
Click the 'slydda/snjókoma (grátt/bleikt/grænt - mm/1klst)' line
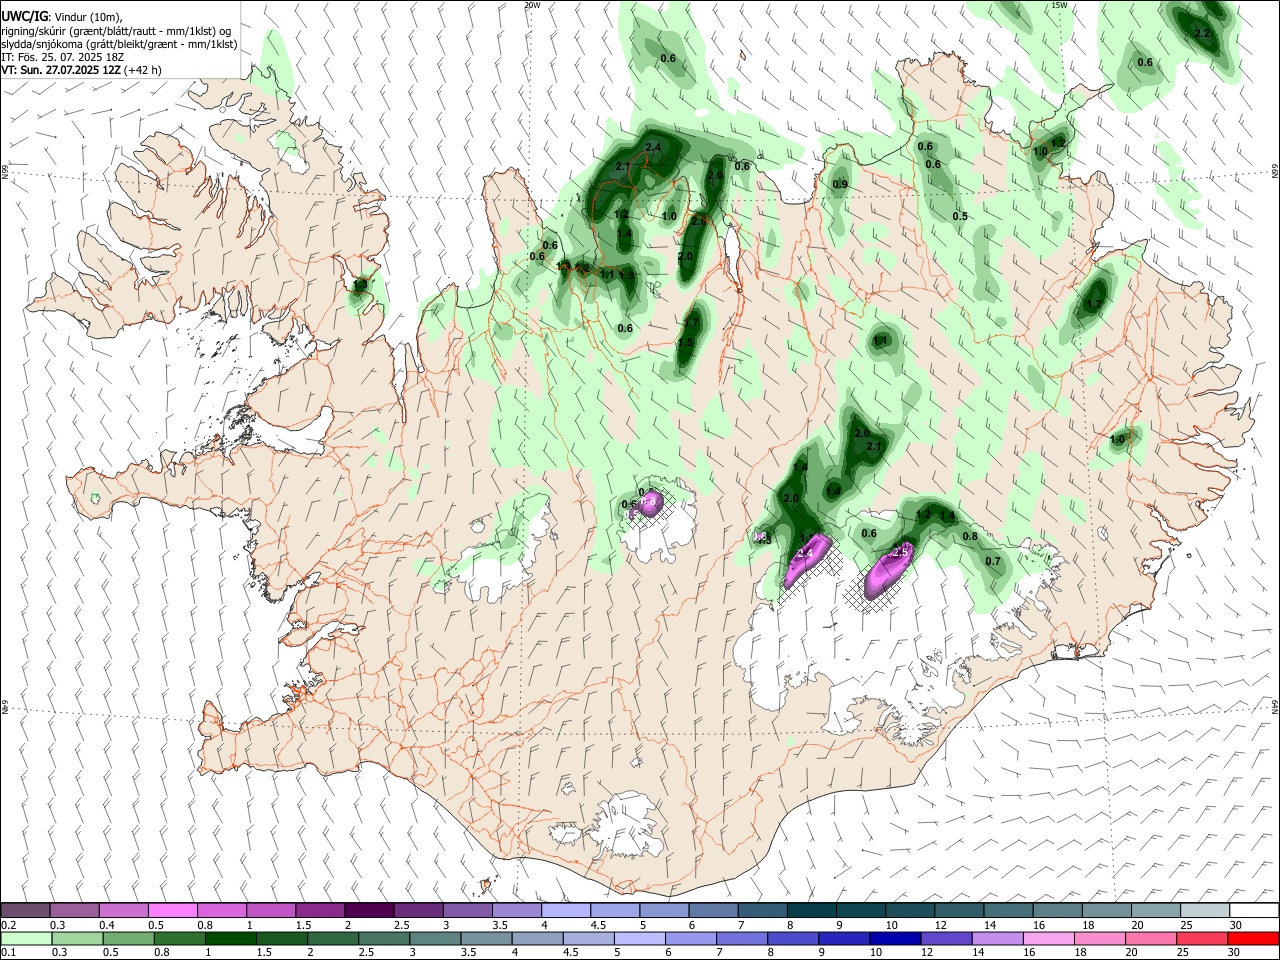point(119,44)
